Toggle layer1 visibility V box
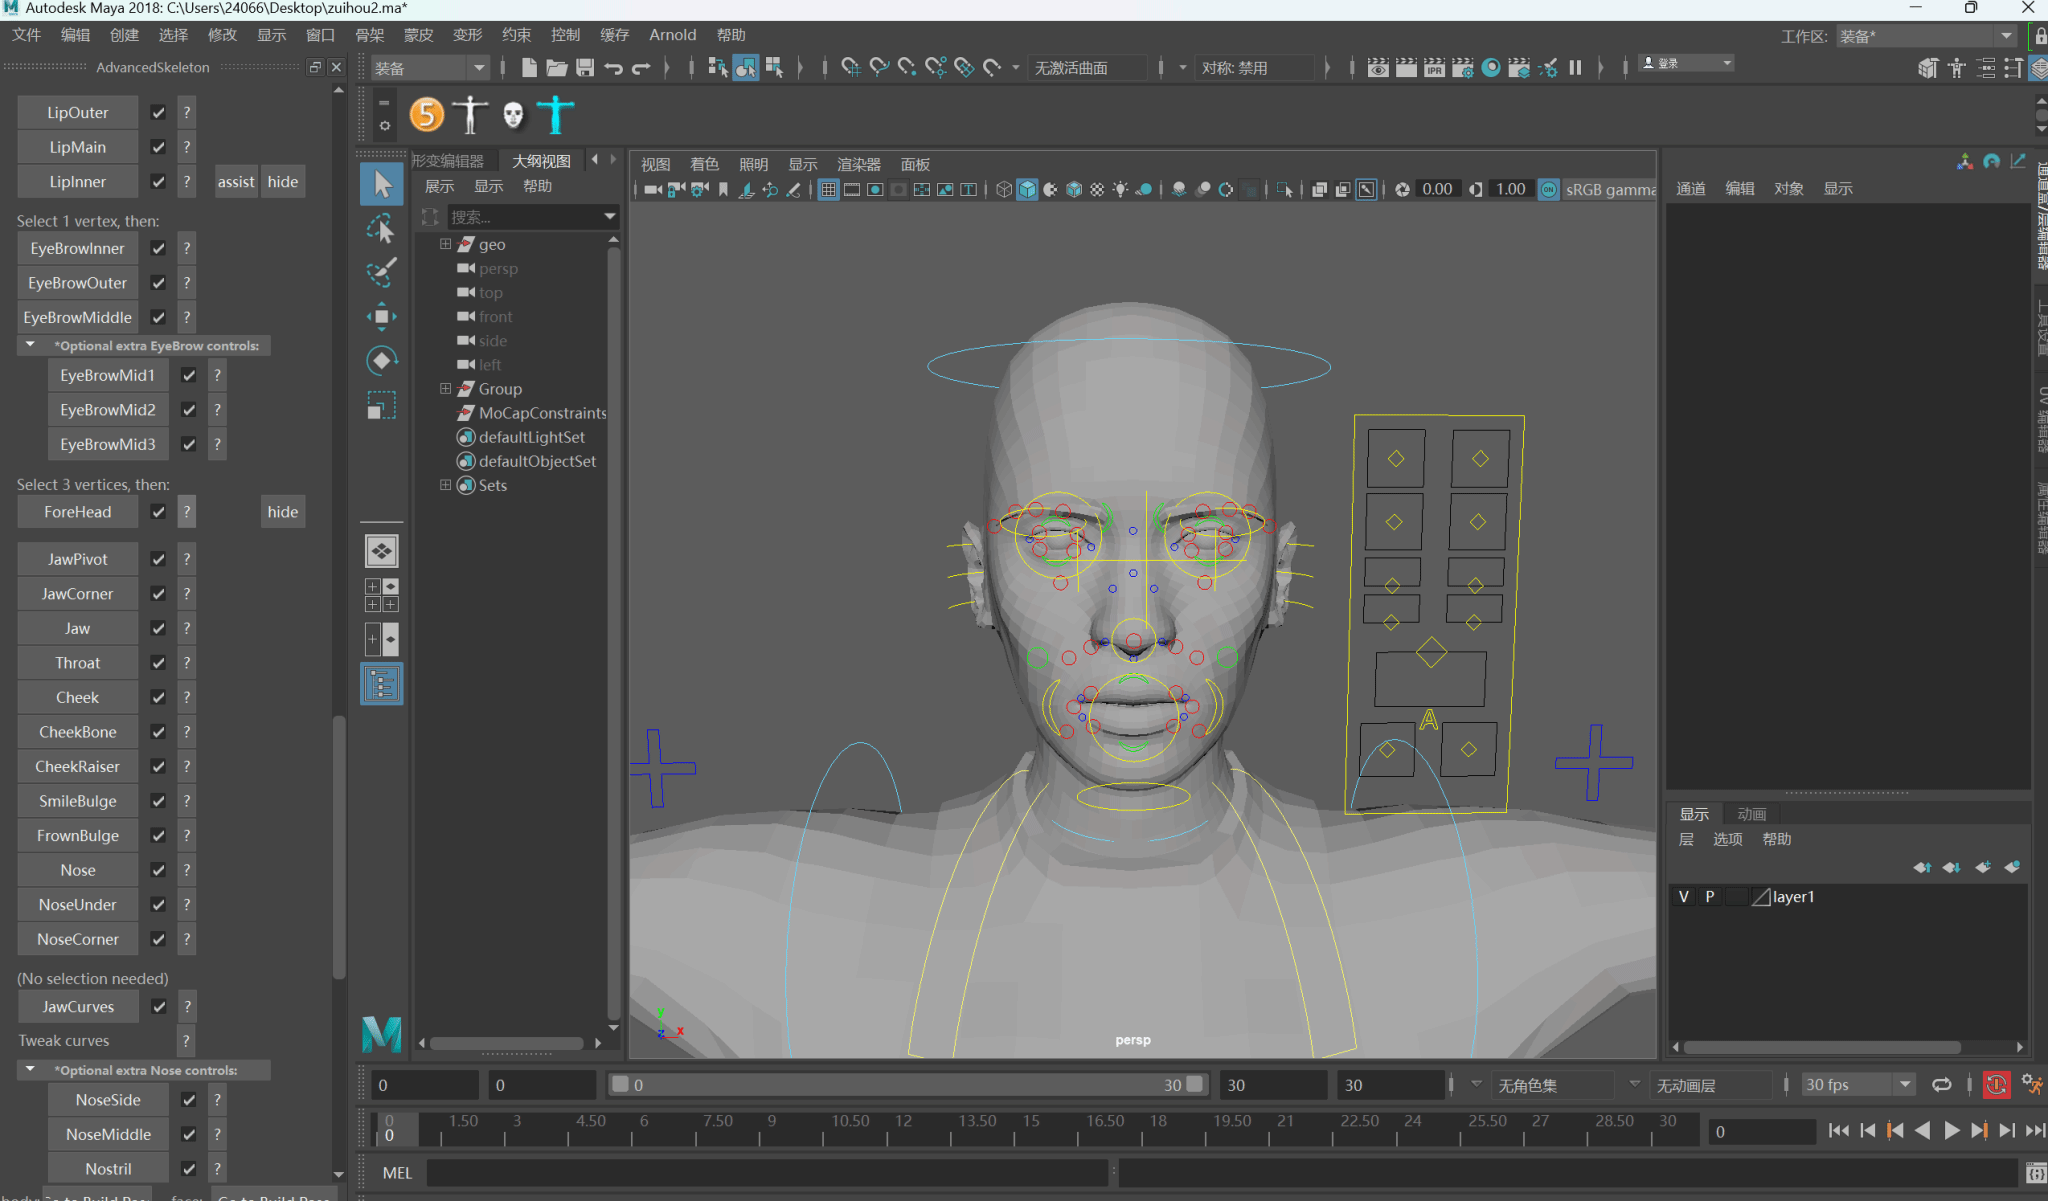 (1684, 897)
